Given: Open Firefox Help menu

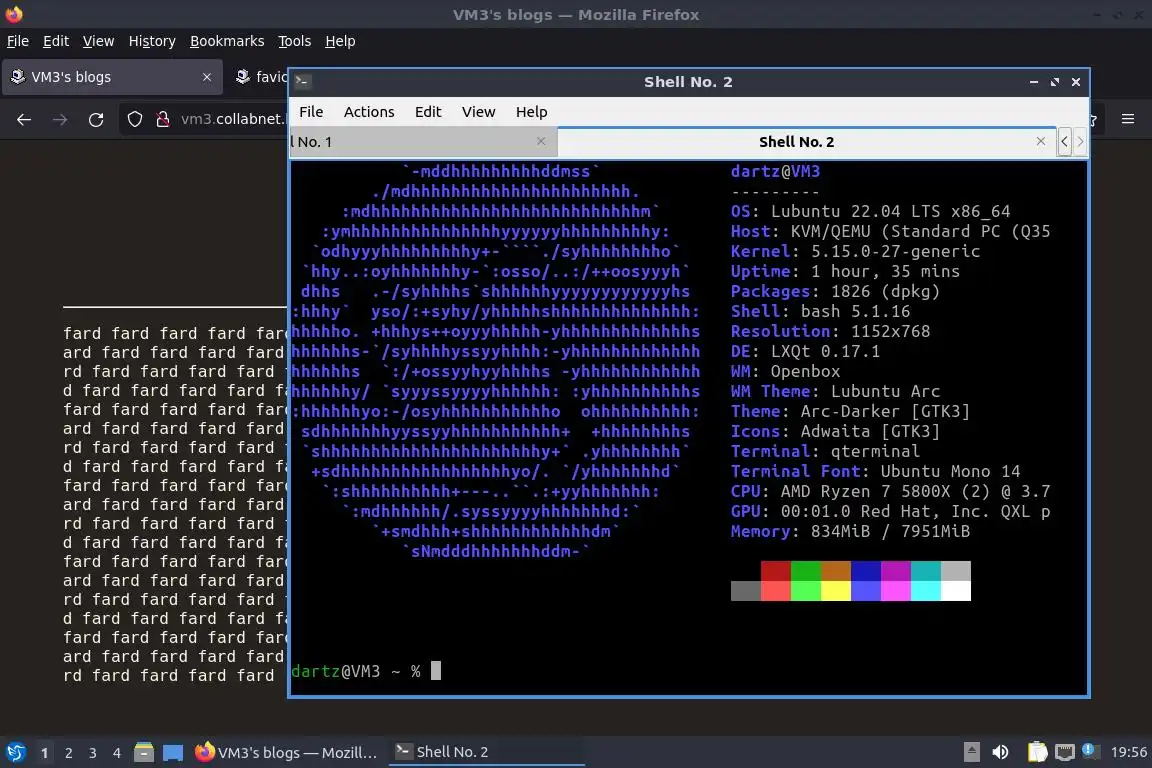Looking at the screenshot, I should pos(340,41).
